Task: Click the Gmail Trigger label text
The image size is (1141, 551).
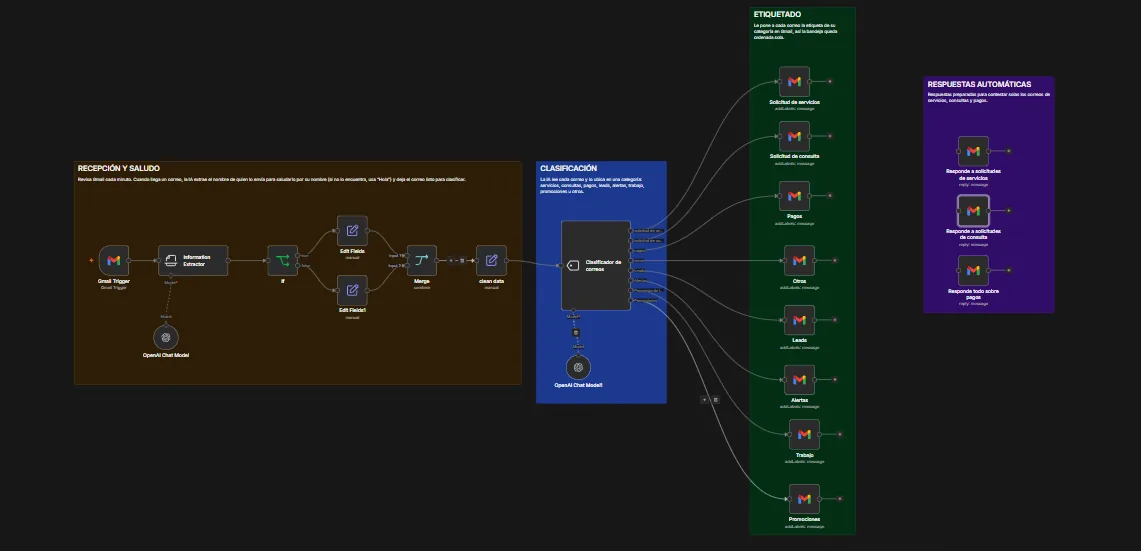Action: click(114, 281)
